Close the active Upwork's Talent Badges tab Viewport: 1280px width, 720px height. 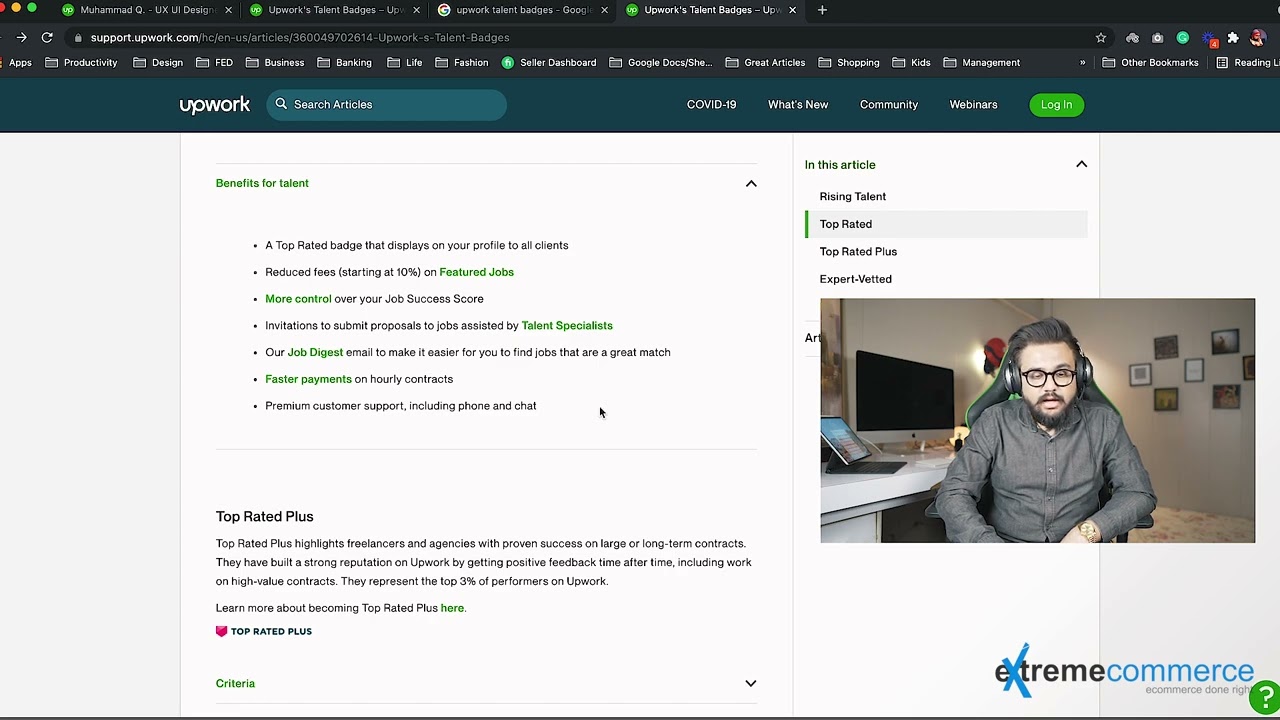point(793,10)
